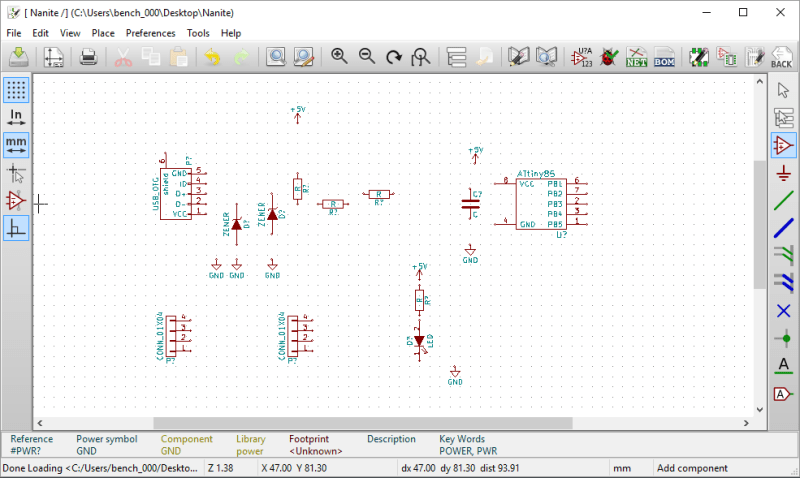The image size is (800, 478).
Task: Switch units to millimeters
Action: click(16, 145)
